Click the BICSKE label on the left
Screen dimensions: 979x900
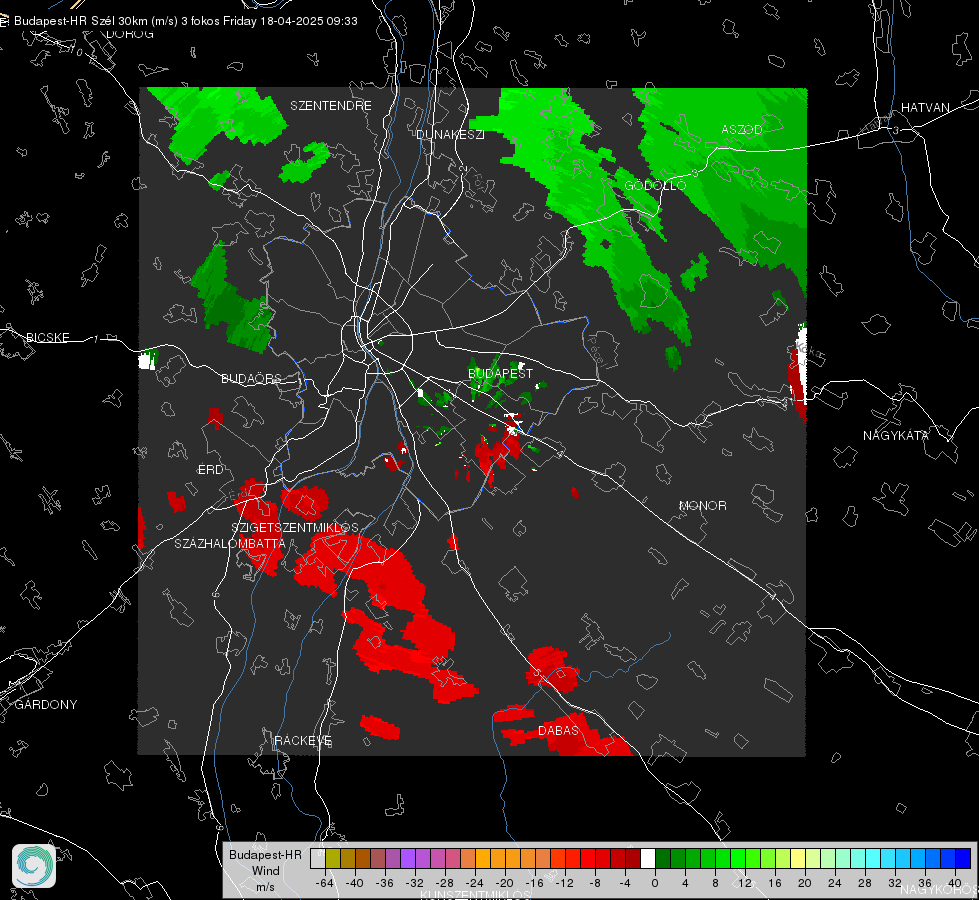(x=47, y=337)
